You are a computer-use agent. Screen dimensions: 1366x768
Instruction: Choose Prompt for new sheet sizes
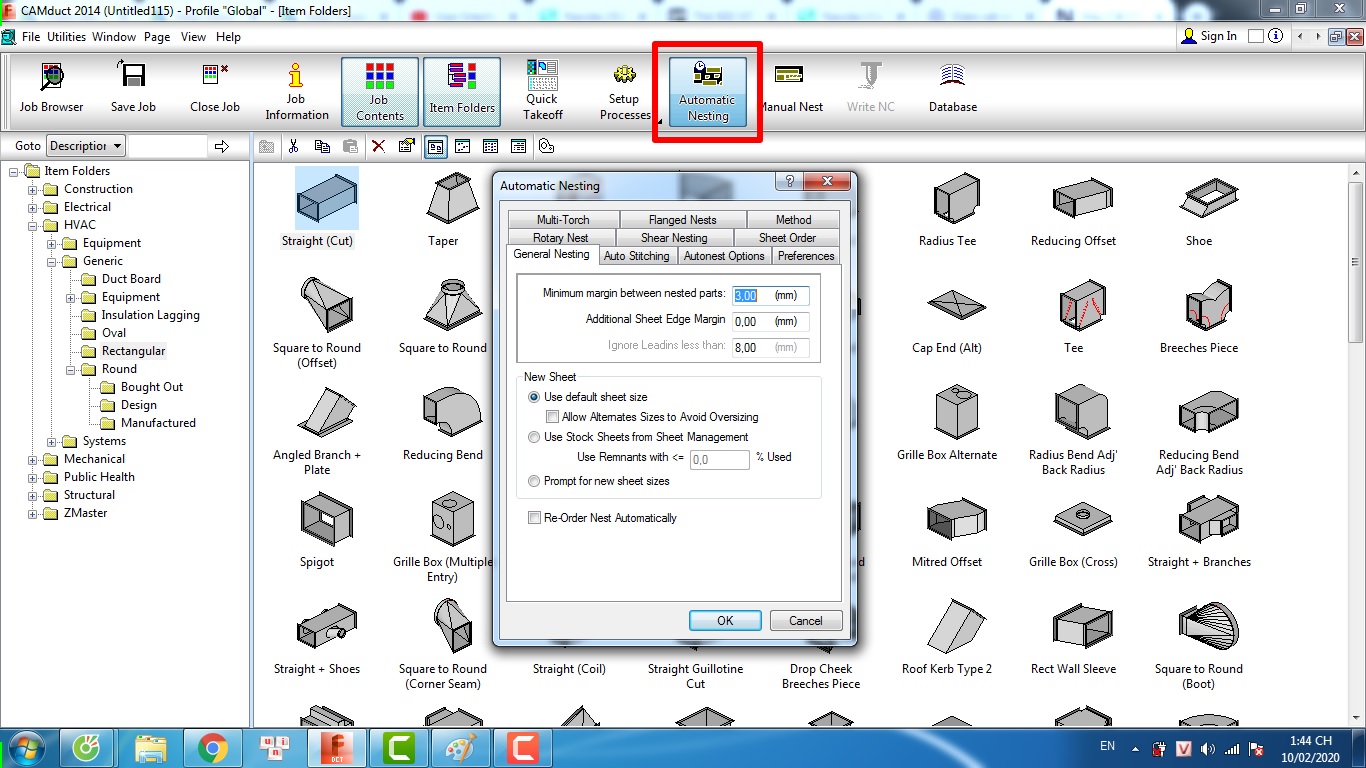[534, 481]
